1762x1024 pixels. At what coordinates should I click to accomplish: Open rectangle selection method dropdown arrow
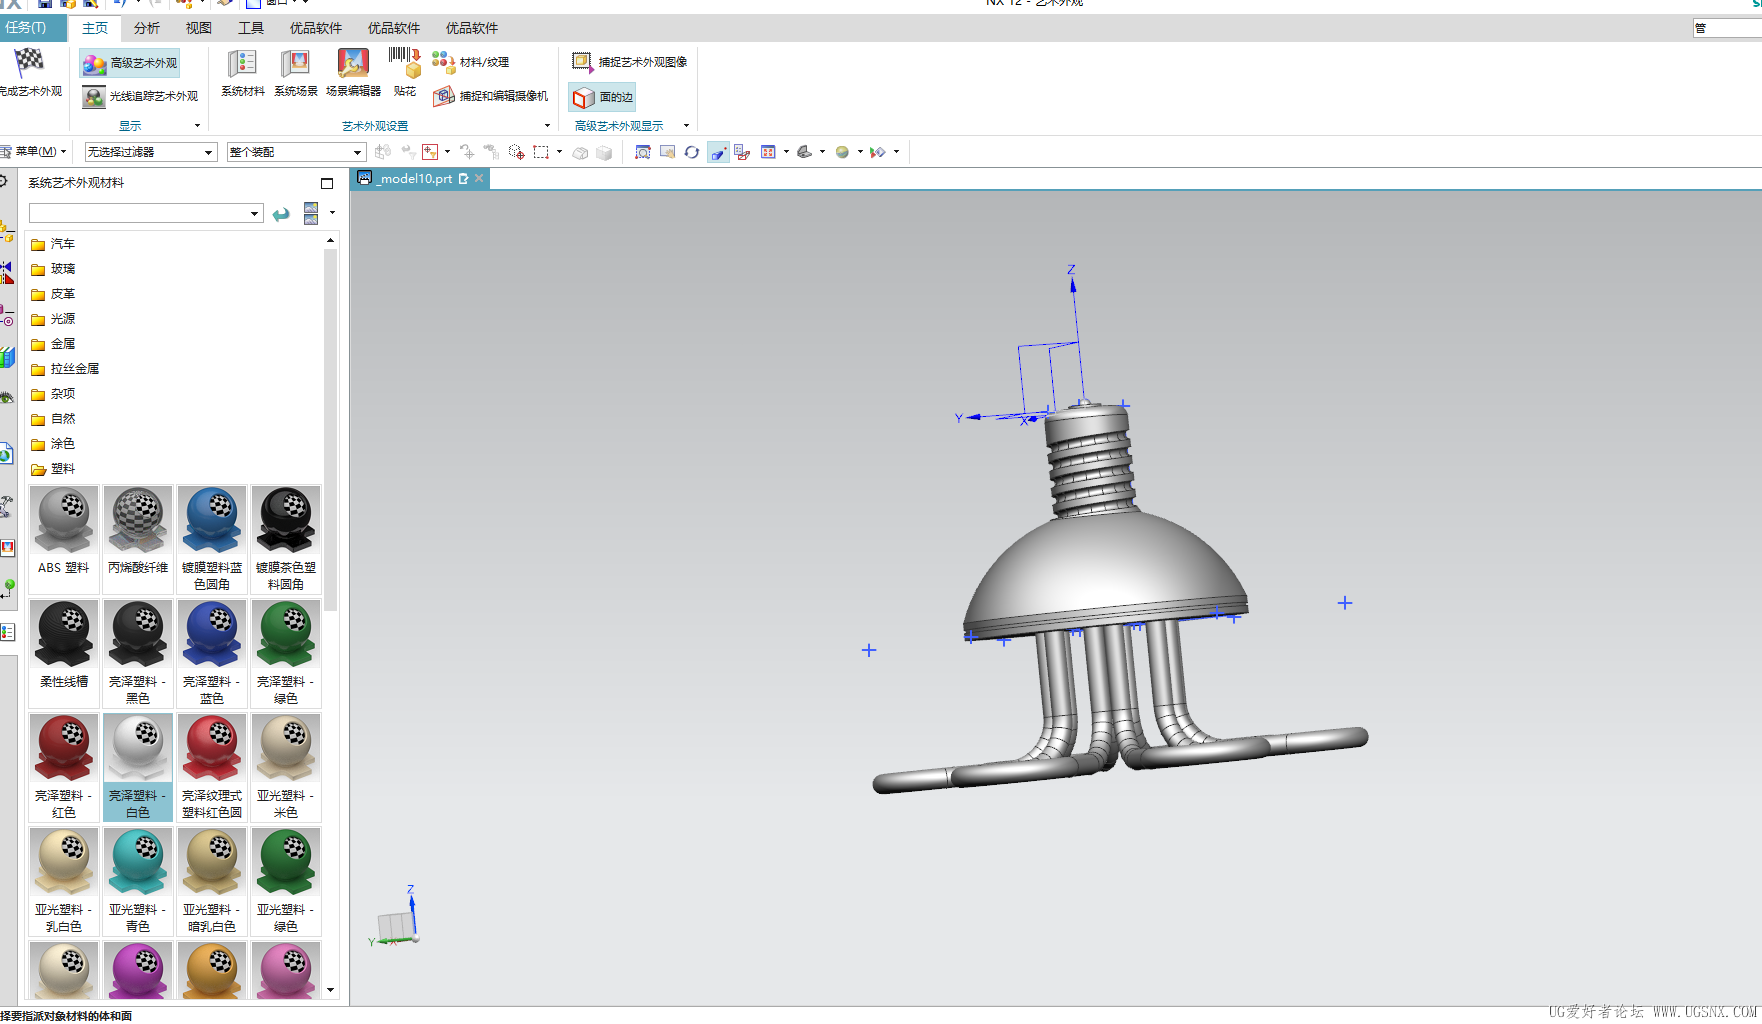pos(559,152)
